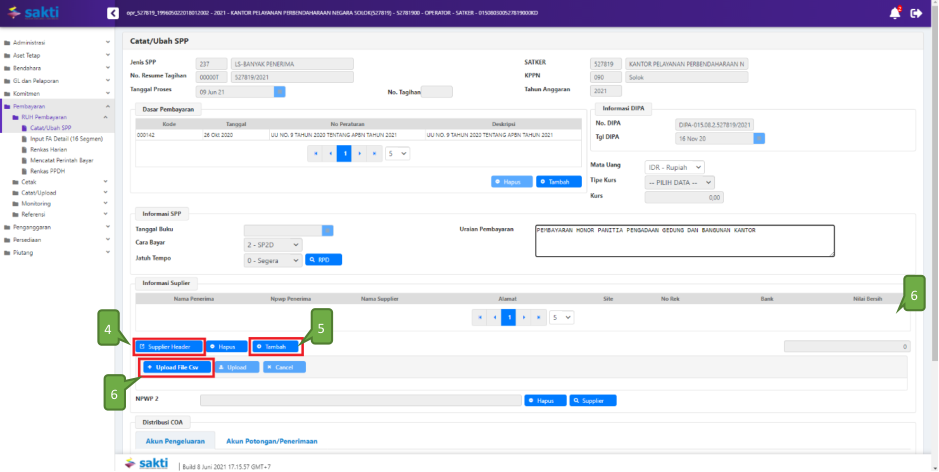Expand the Administrasi menu
939x472 pixels.
click(x=57, y=43)
